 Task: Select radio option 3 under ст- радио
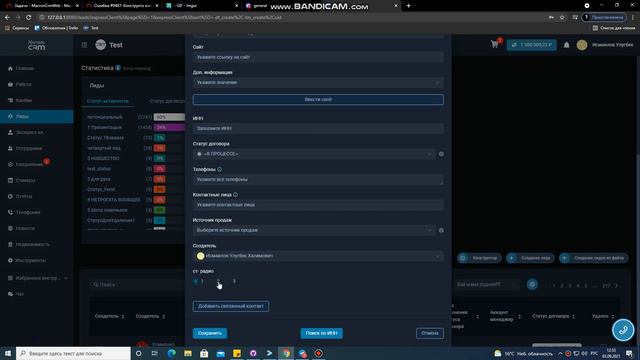234,281
